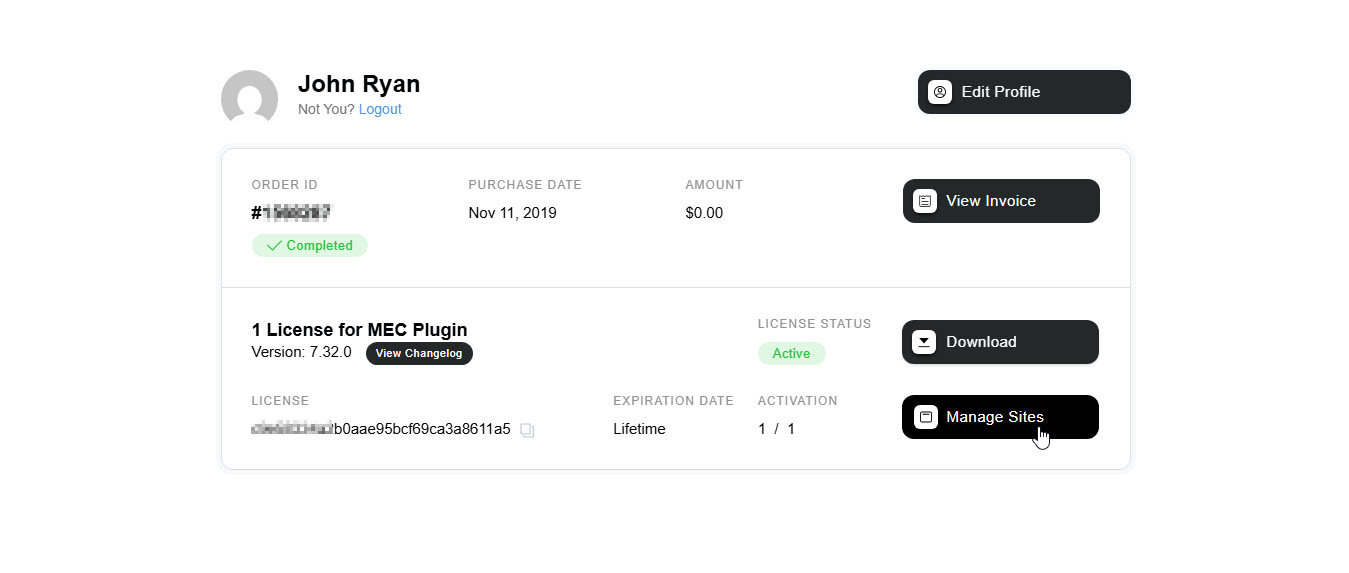Log out via the Logout link
Image resolution: width=1349 pixels, height=573 pixels.
click(380, 109)
